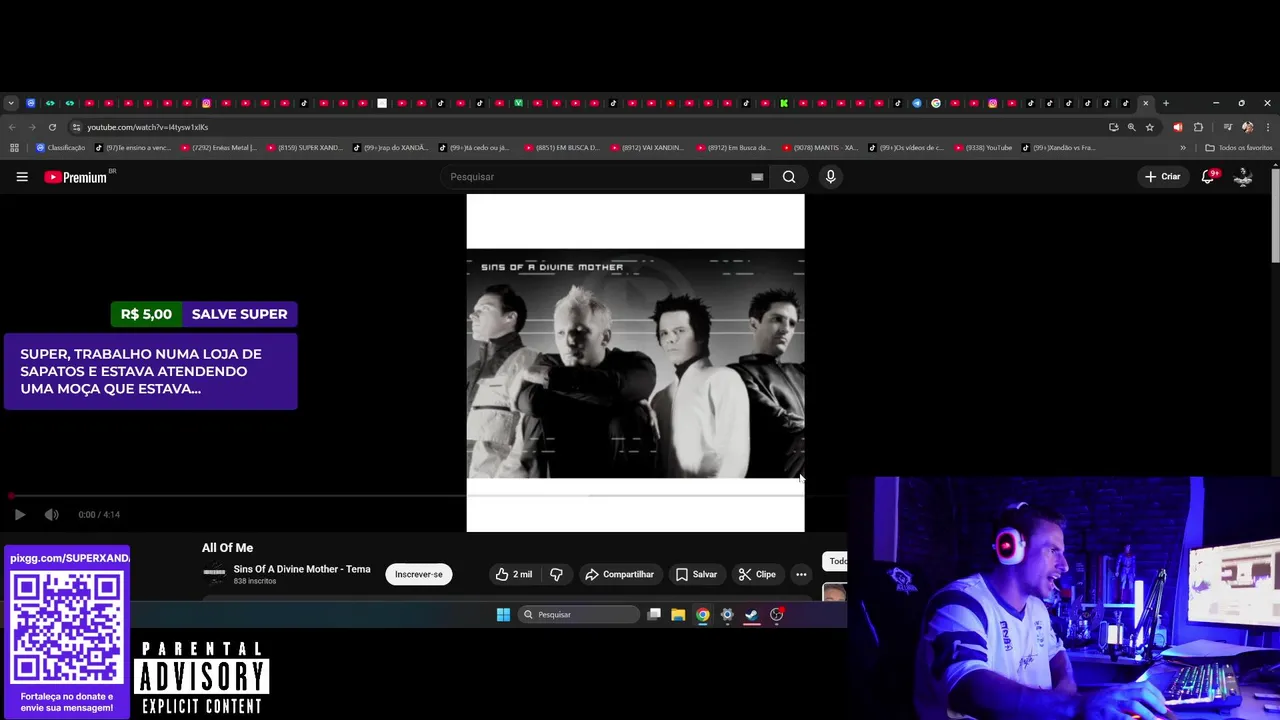Open the Windows Start button
The width and height of the screenshot is (1280, 720).
click(503, 615)
